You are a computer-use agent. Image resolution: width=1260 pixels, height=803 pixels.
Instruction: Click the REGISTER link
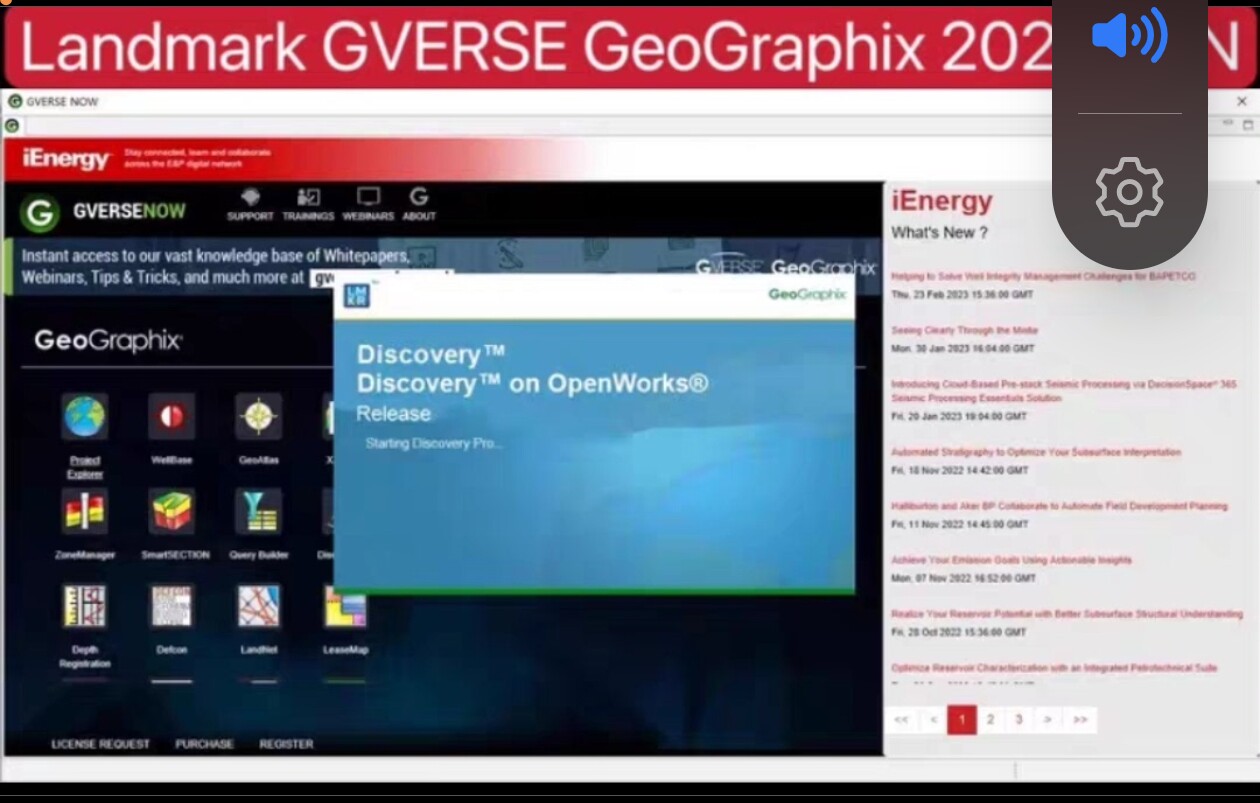(286, 744)
